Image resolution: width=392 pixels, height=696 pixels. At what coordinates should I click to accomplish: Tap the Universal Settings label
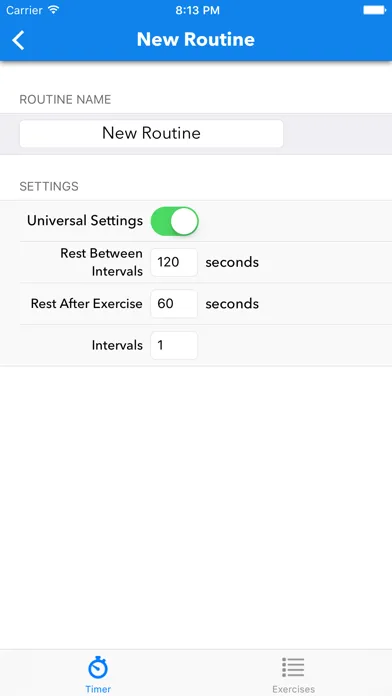click(x=85, y=221)
